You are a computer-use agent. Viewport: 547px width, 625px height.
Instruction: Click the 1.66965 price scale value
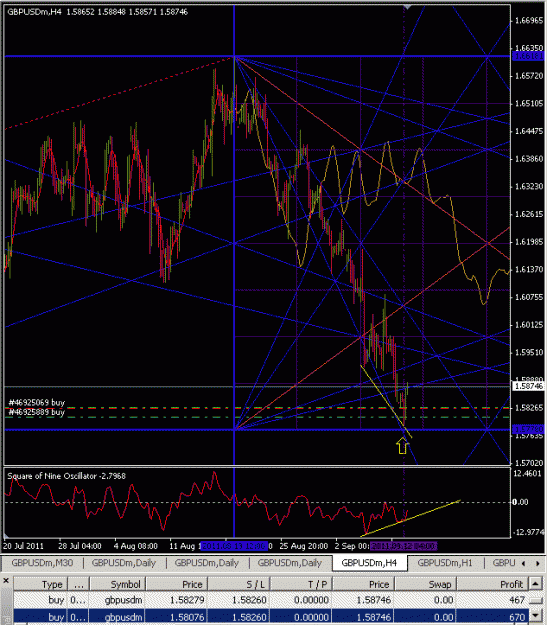pyautogui.click(x=529, y=20)
